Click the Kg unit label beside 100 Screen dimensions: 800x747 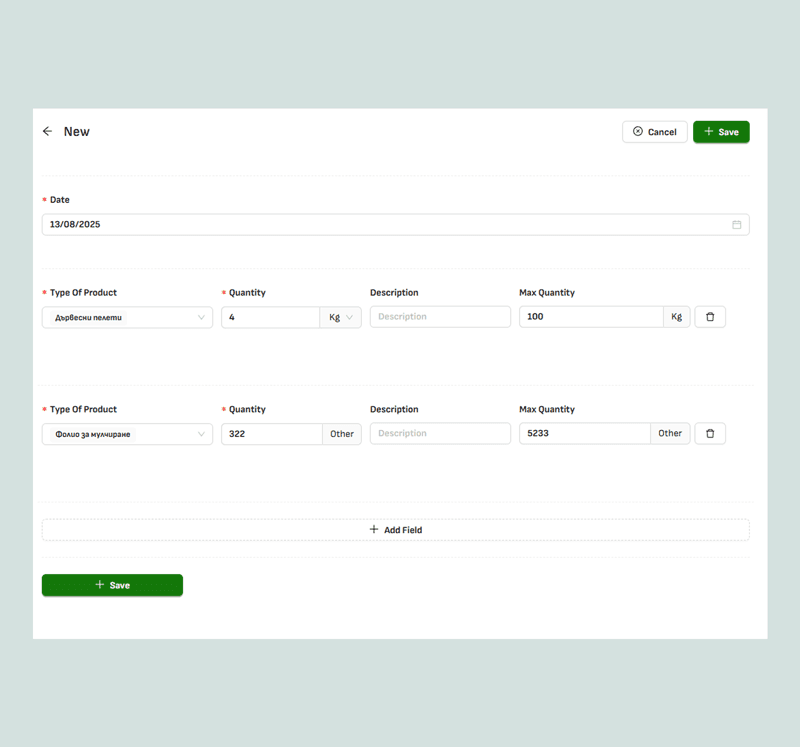677,317
